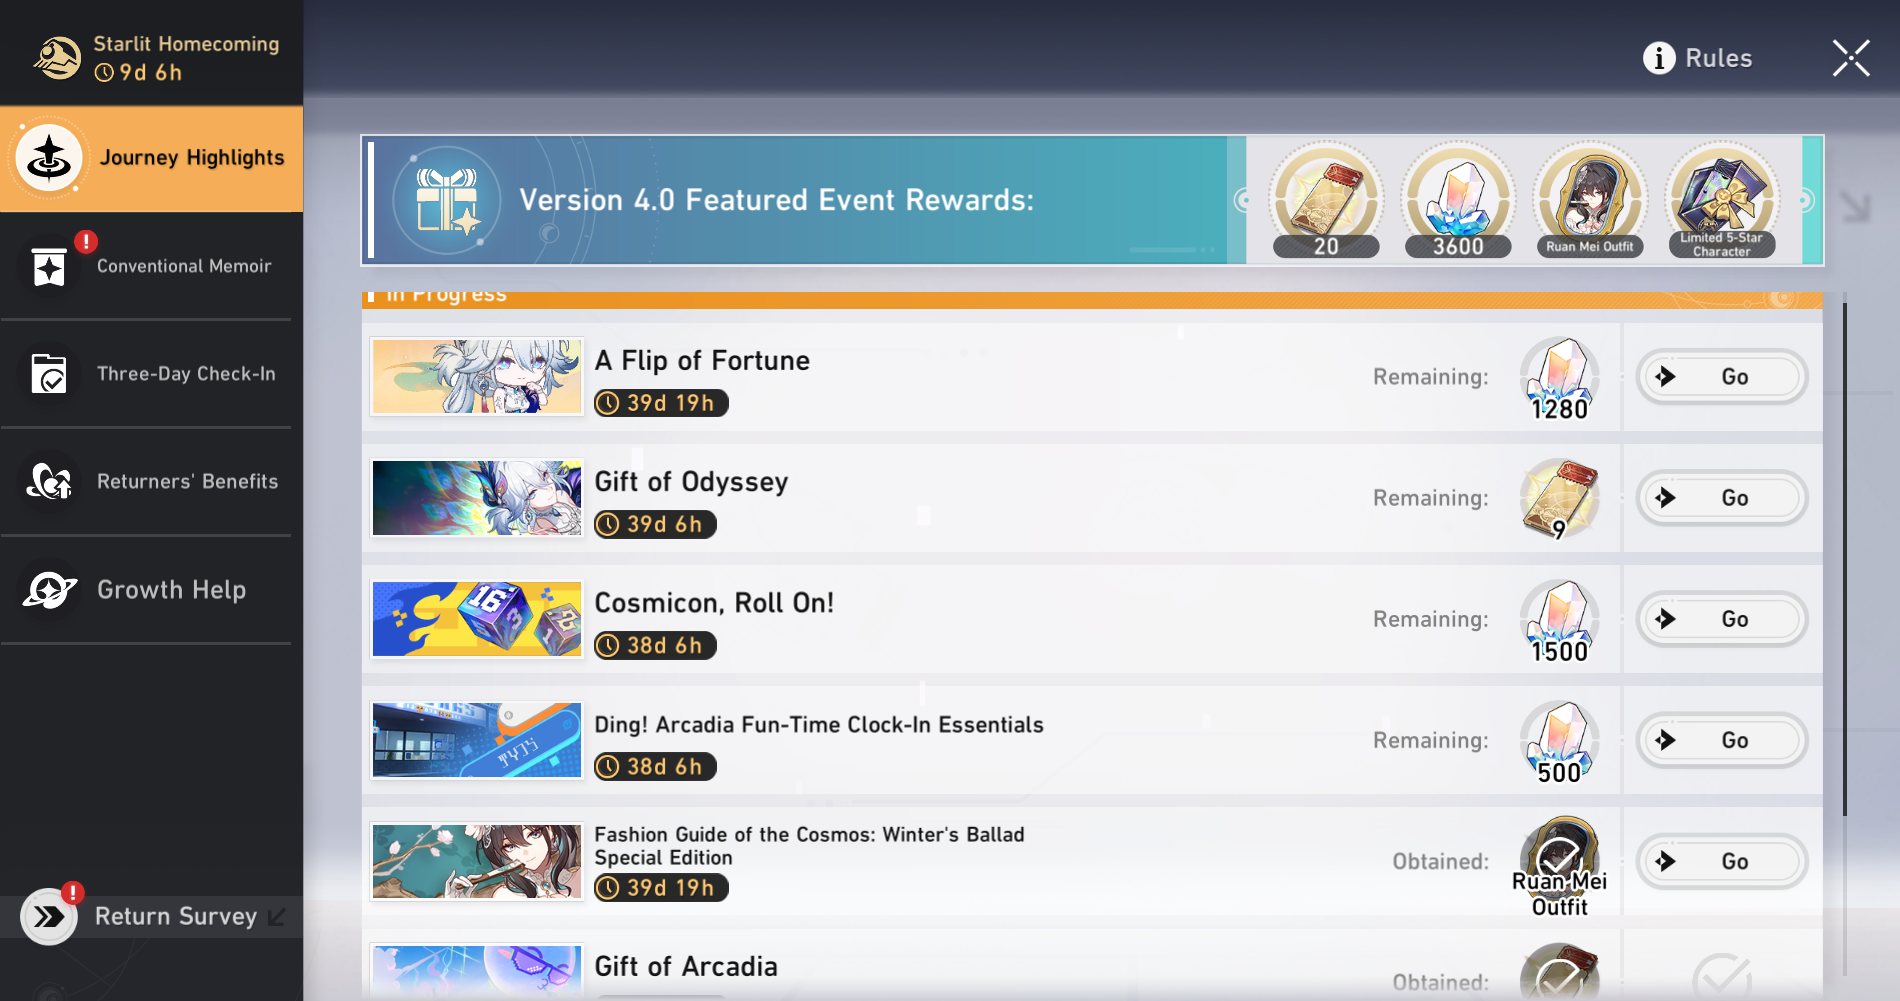Click the 1500 Stellar Jade remaining reward
Image resolution: width=1900 pixels, height=1001 pixels.
tap(1560, 621)
